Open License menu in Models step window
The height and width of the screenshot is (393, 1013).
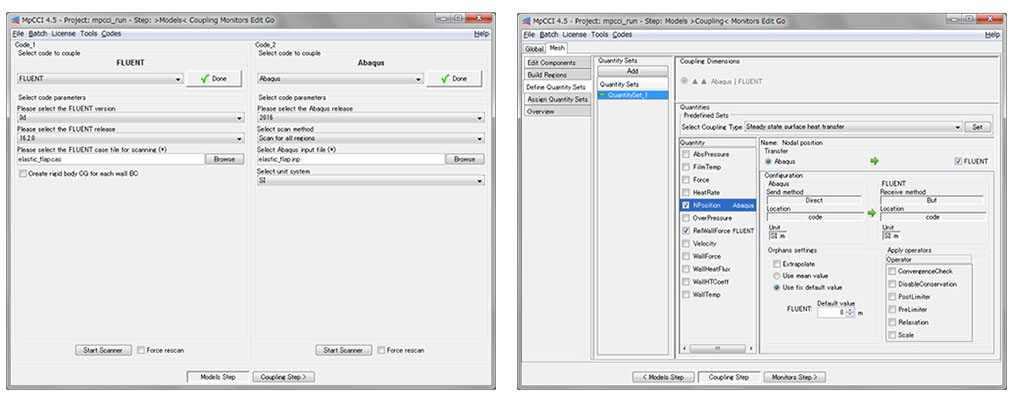63,34
